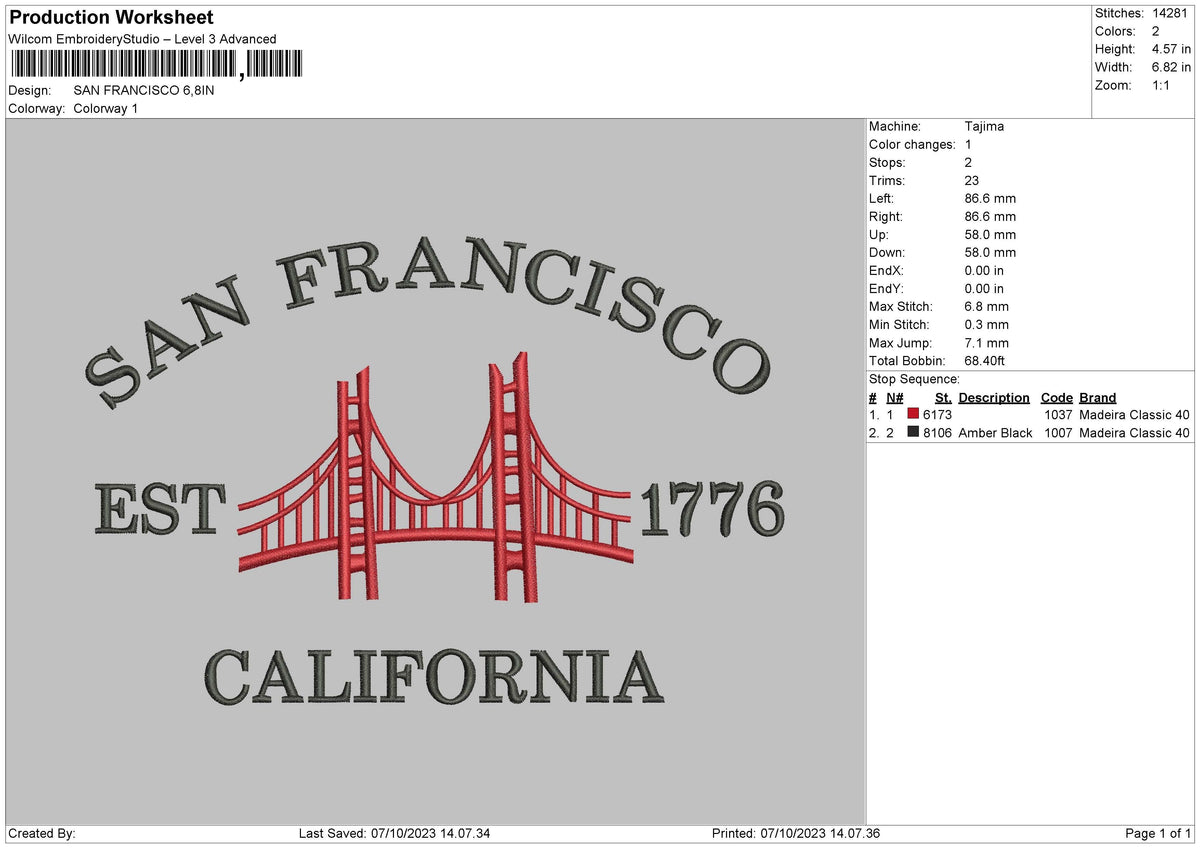Screen dimensions: 1200x848
Task: Select thread number 8106 in stop sequence
Action: [938, 432]
